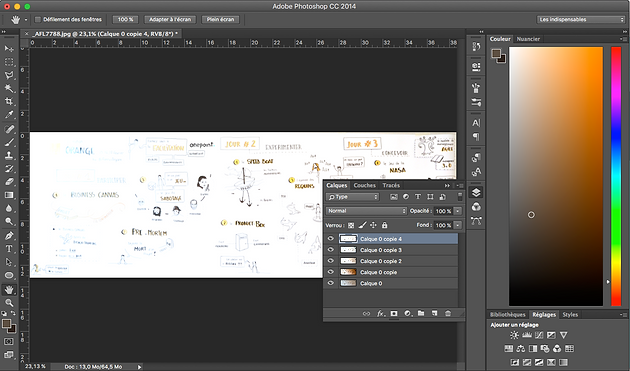630x371 pixels.
Task: Toggle visibility of Calque 0 layer
Action: (331, 283)
